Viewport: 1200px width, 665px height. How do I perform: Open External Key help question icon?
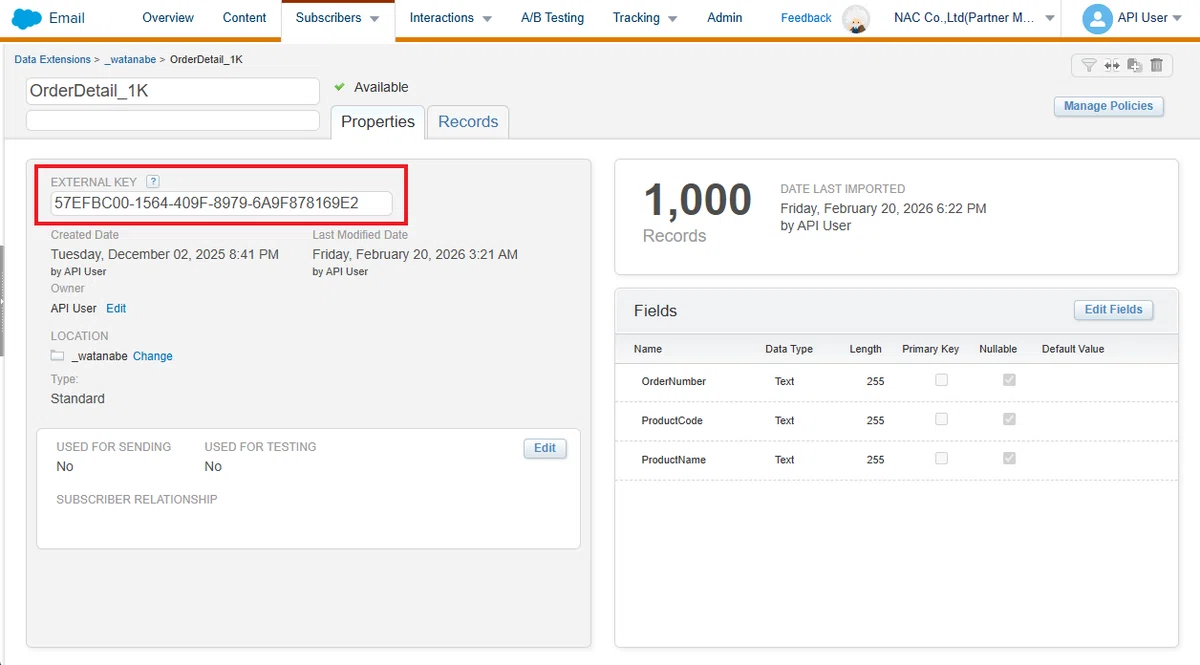[x=153, y=182]
